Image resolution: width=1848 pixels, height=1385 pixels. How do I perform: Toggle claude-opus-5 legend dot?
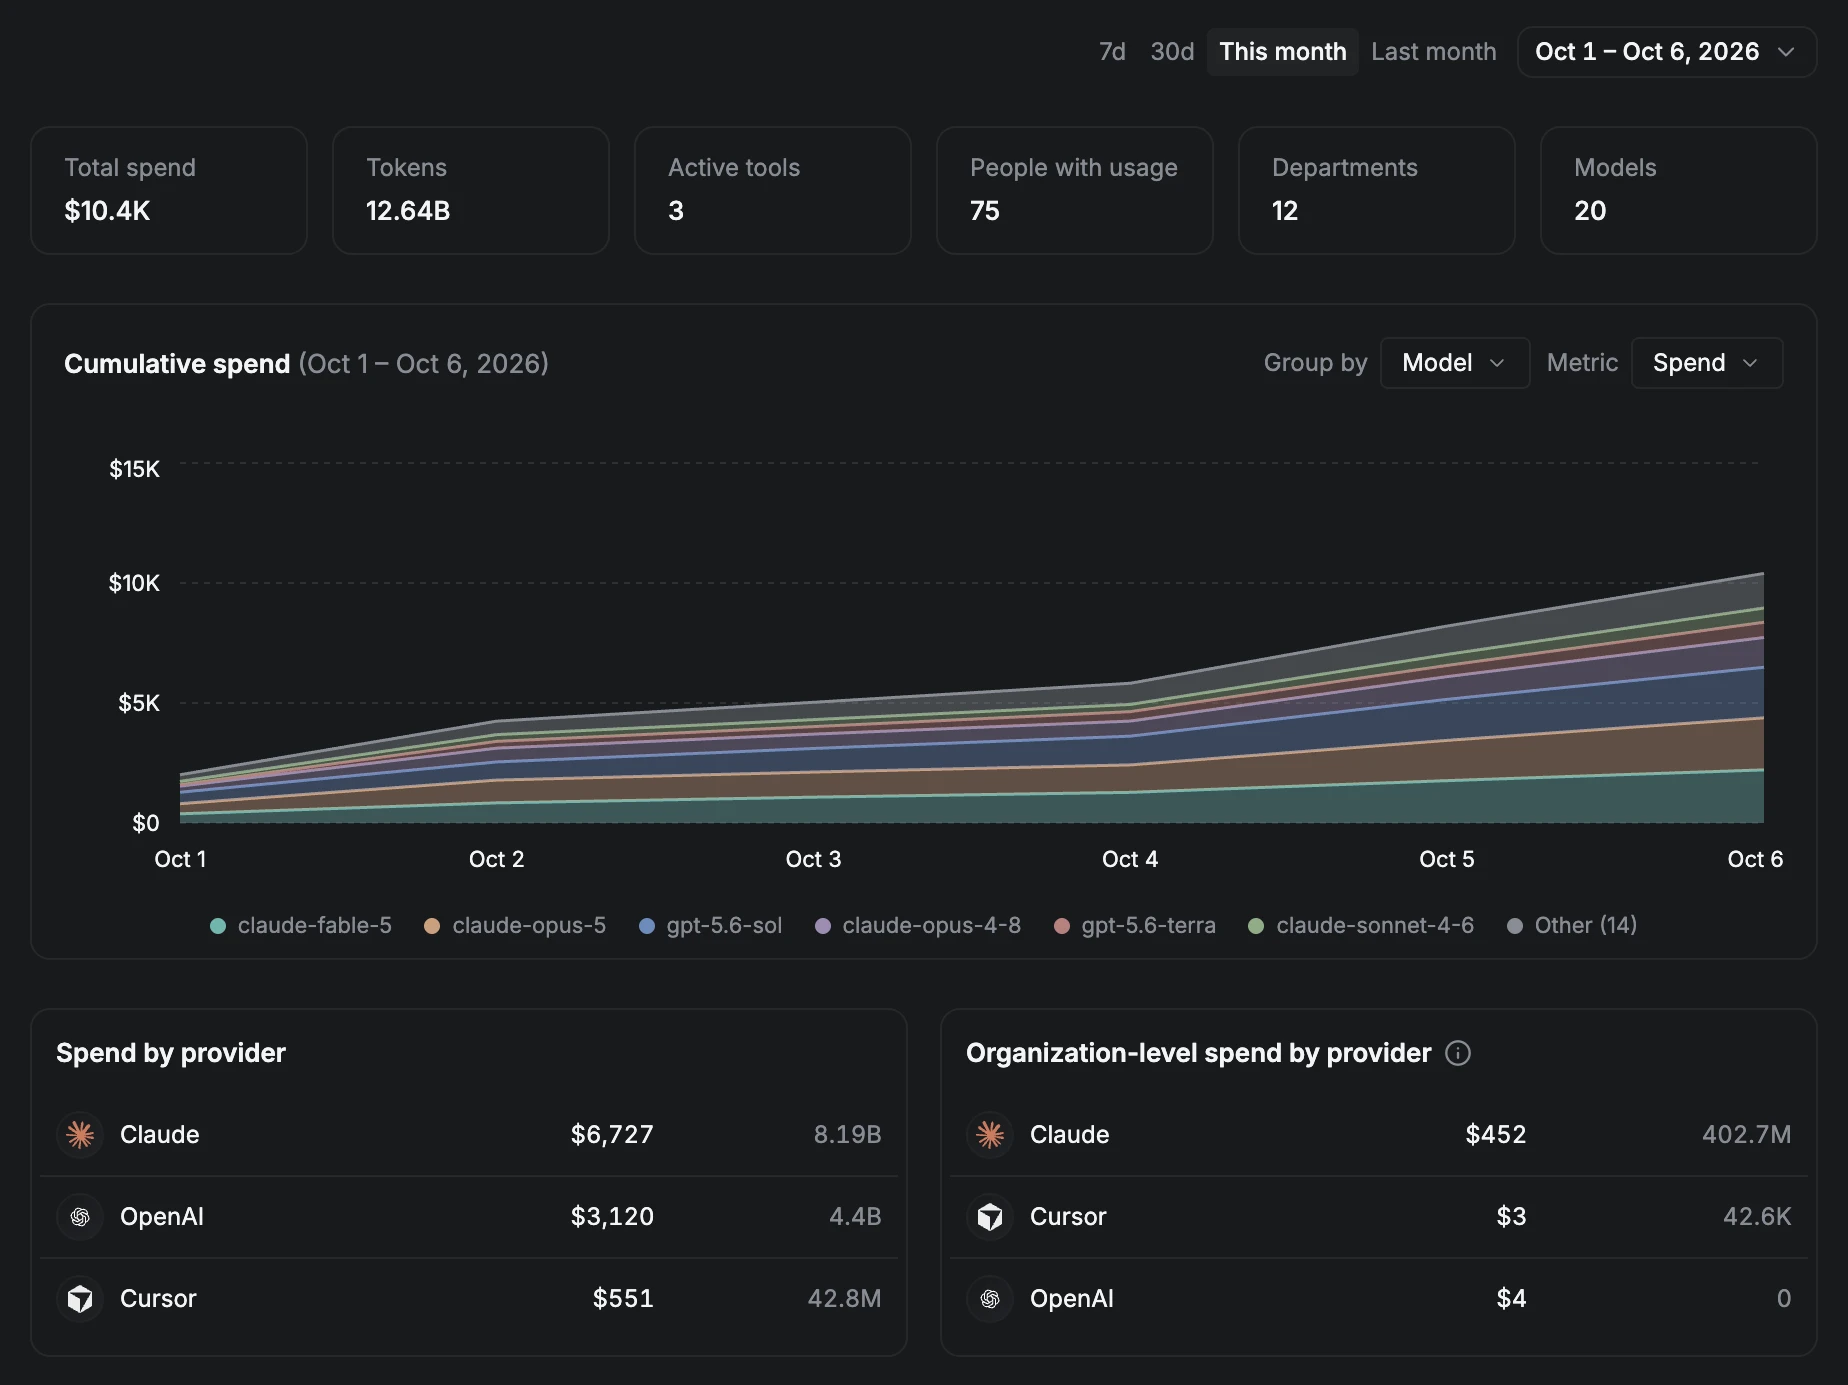click(x=432, y=926)
